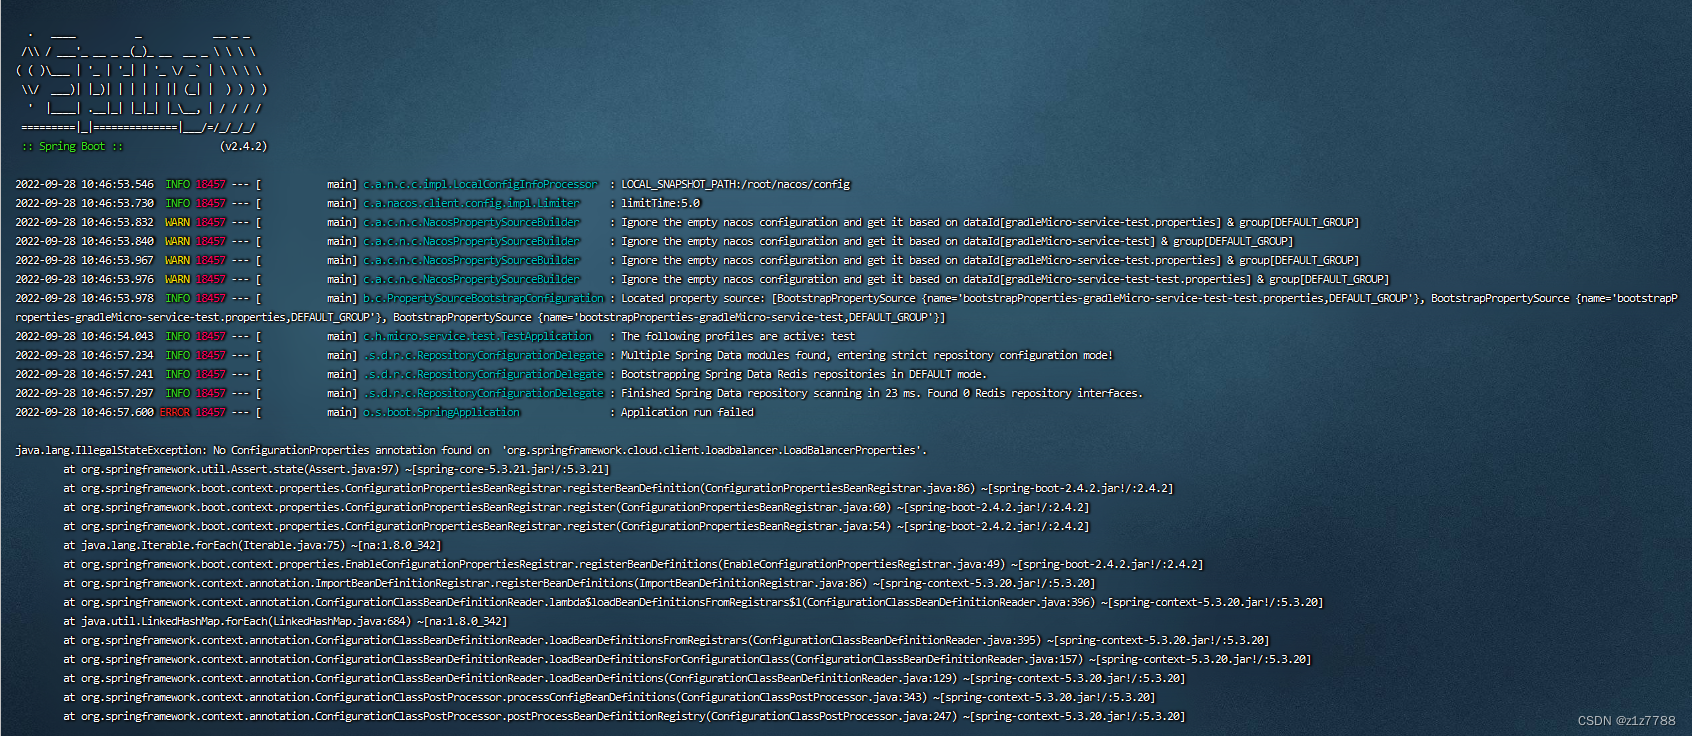Click logger c.a.n.c.c.impl.LocalConfigInfoProcessor
This screenshot has height=736, width=1692.
pos(480,184)
